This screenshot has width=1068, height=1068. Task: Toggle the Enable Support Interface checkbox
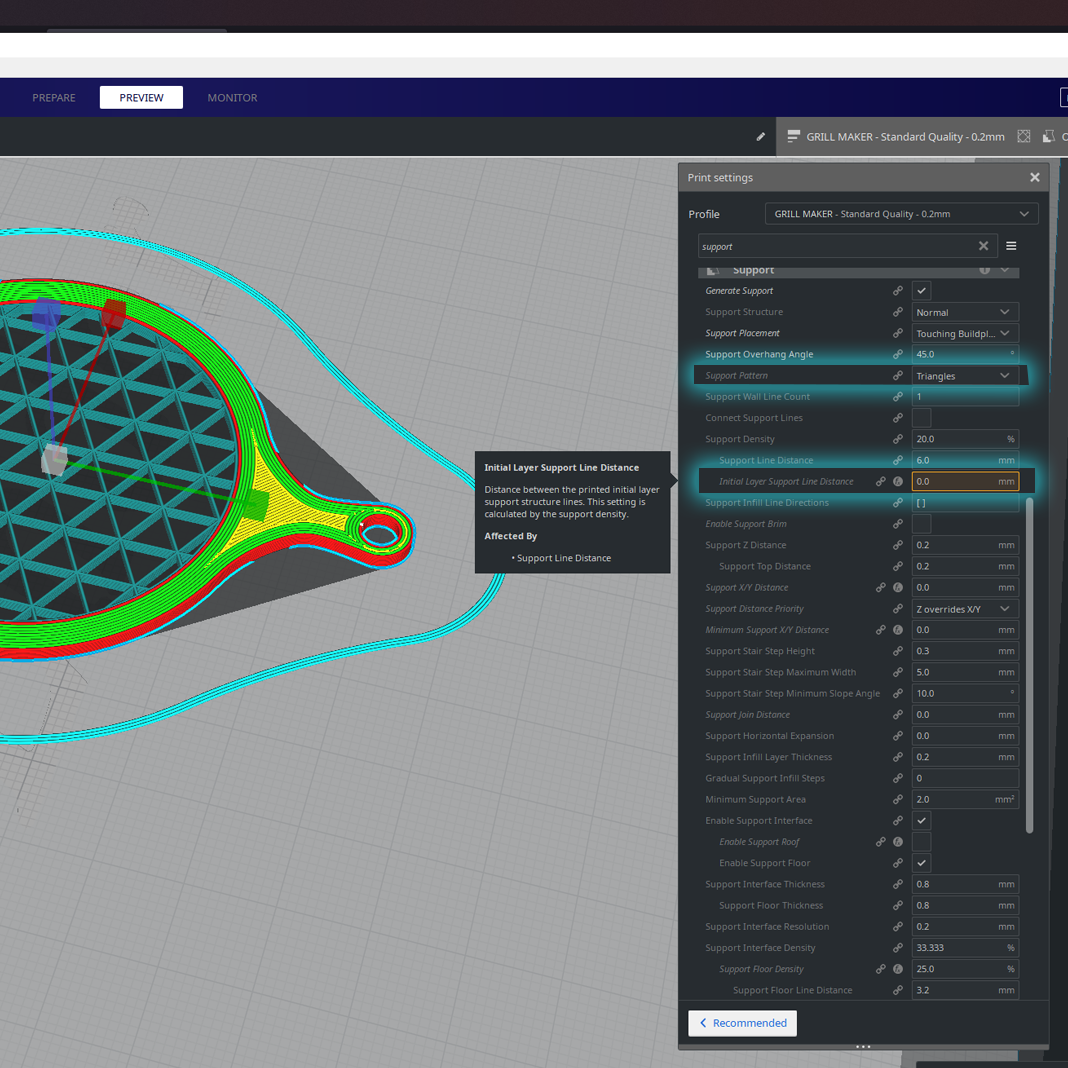tap(921, 821)
